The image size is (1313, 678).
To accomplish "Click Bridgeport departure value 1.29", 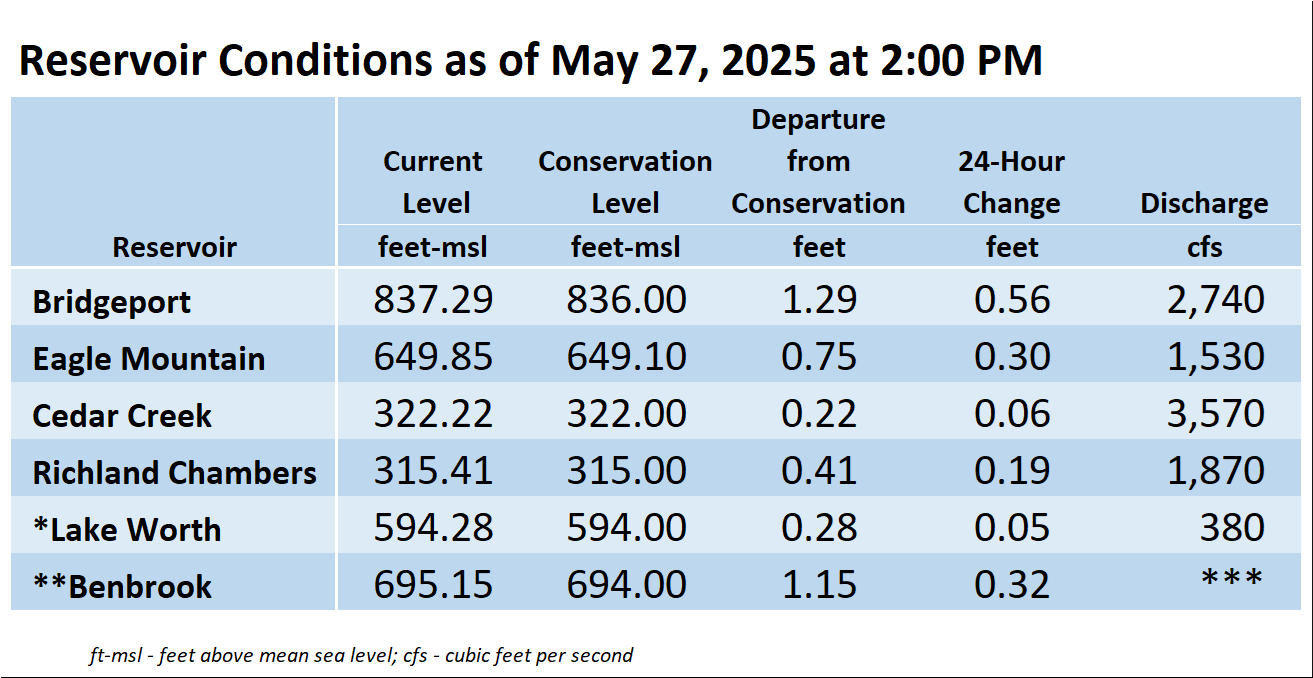I will pos(818,300).
